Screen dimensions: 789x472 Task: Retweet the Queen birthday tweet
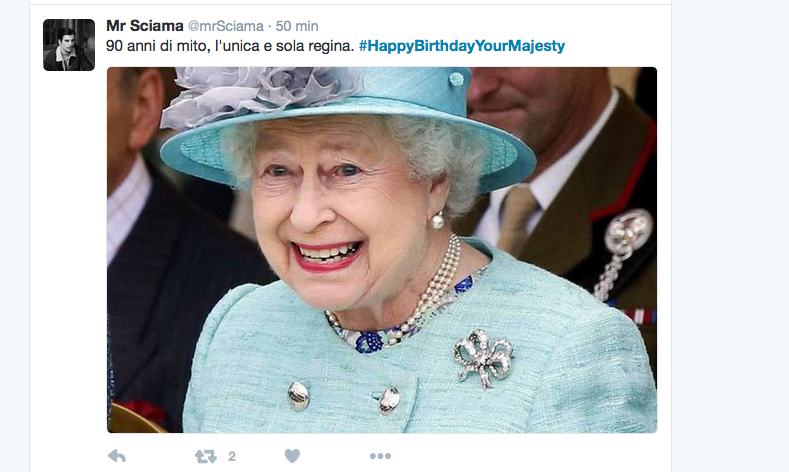pos(205,456)
